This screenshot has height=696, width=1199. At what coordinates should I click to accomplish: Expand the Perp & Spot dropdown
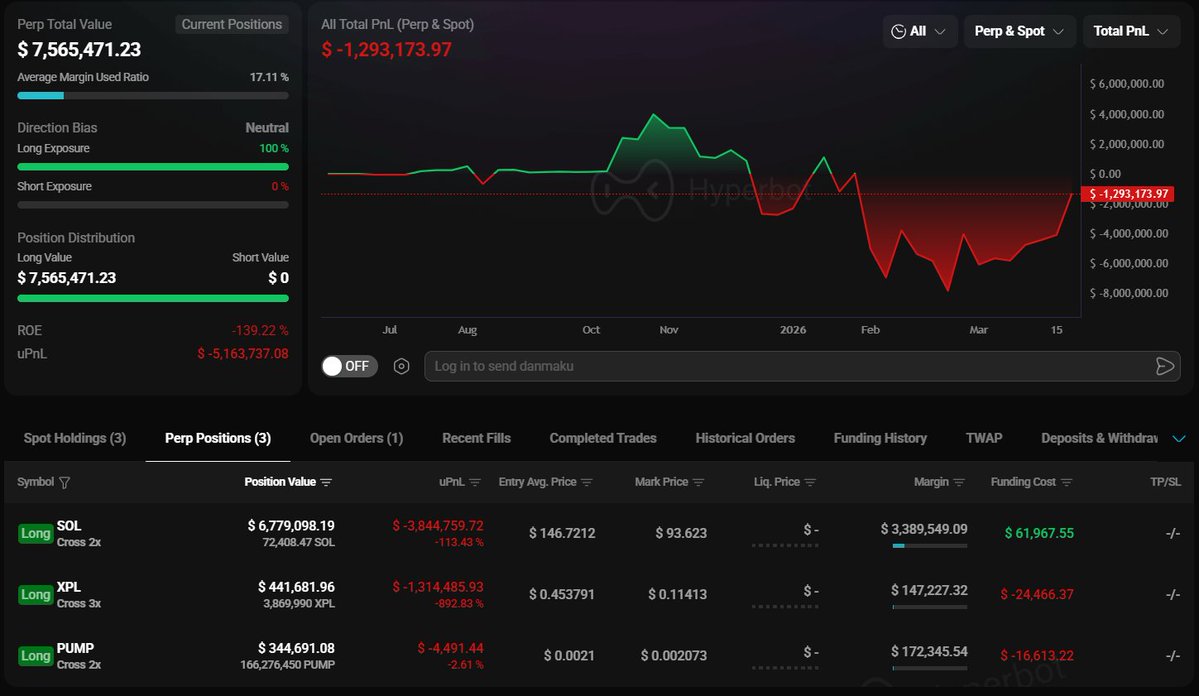point(1019,31)
